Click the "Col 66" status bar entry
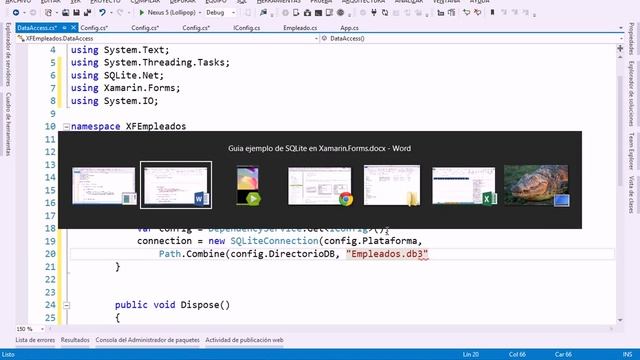The width and height of the screenshot is (640, 360). pyautogui.click(x=517, y=354)
